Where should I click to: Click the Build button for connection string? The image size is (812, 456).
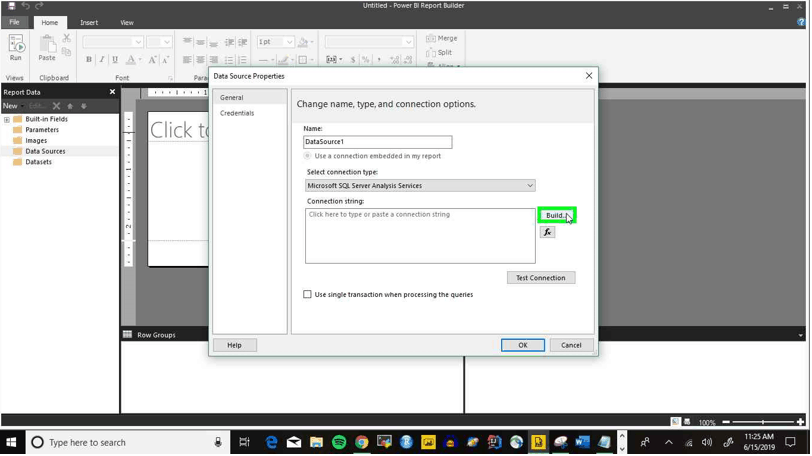pos(557,215)
